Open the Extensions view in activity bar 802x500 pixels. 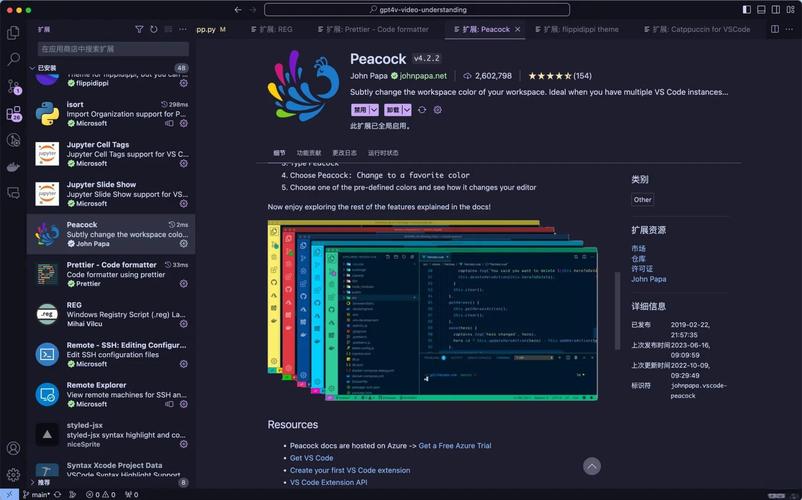click(13, 113)
